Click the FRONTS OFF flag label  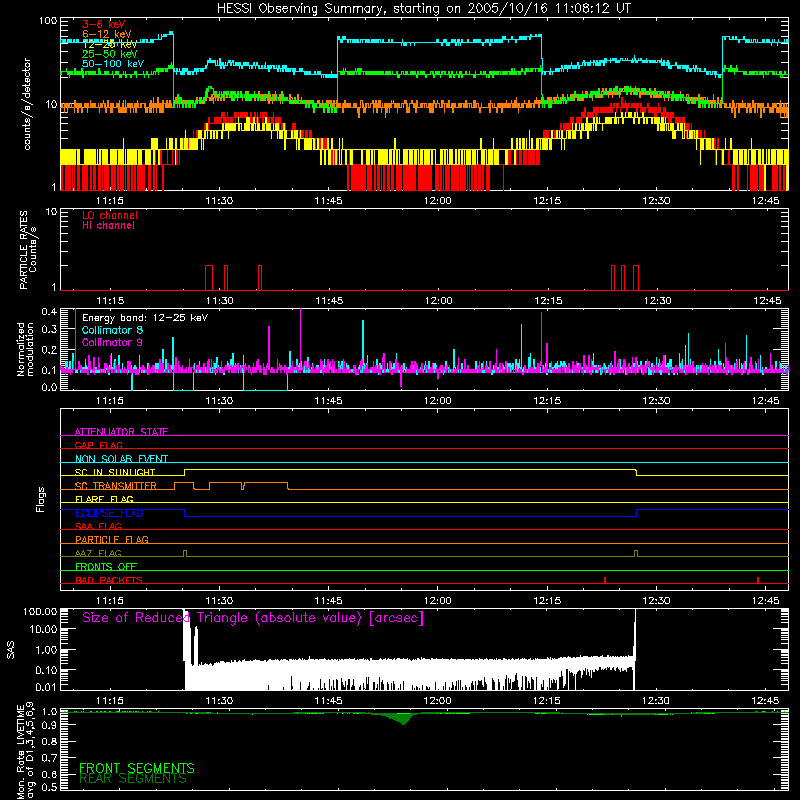coord(106,566)
